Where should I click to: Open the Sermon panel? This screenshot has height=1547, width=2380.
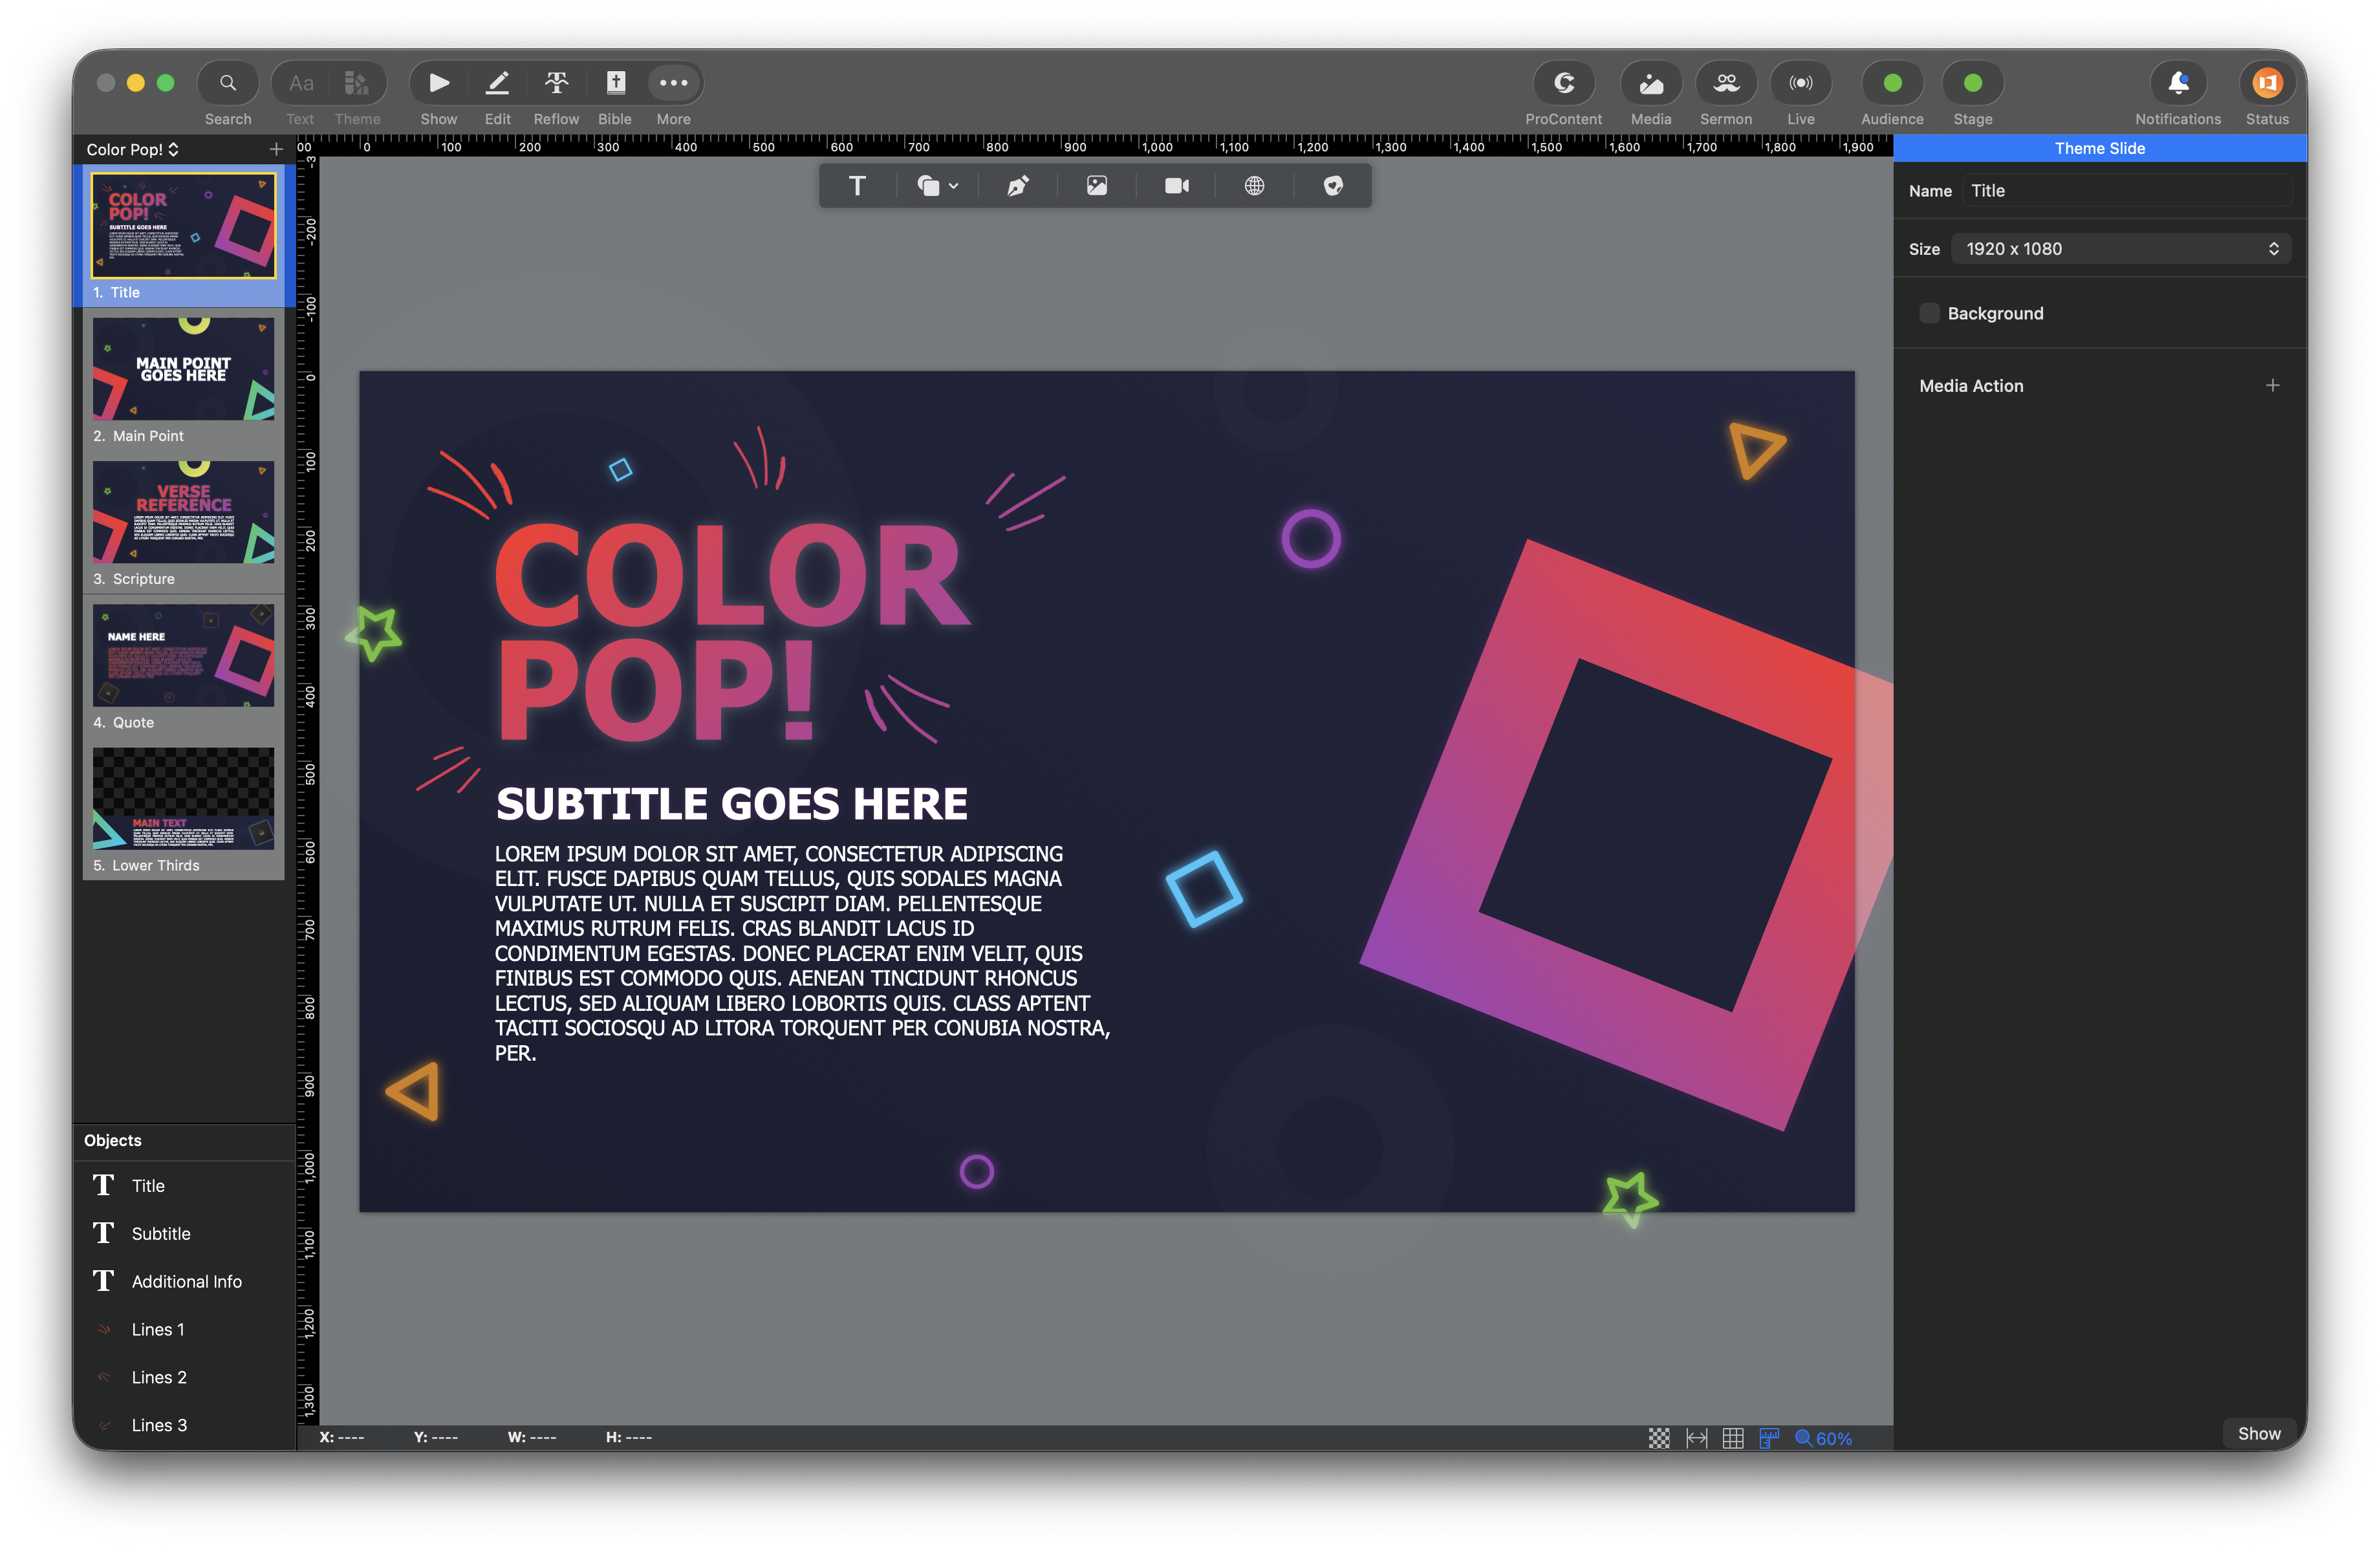(1725, 84)
